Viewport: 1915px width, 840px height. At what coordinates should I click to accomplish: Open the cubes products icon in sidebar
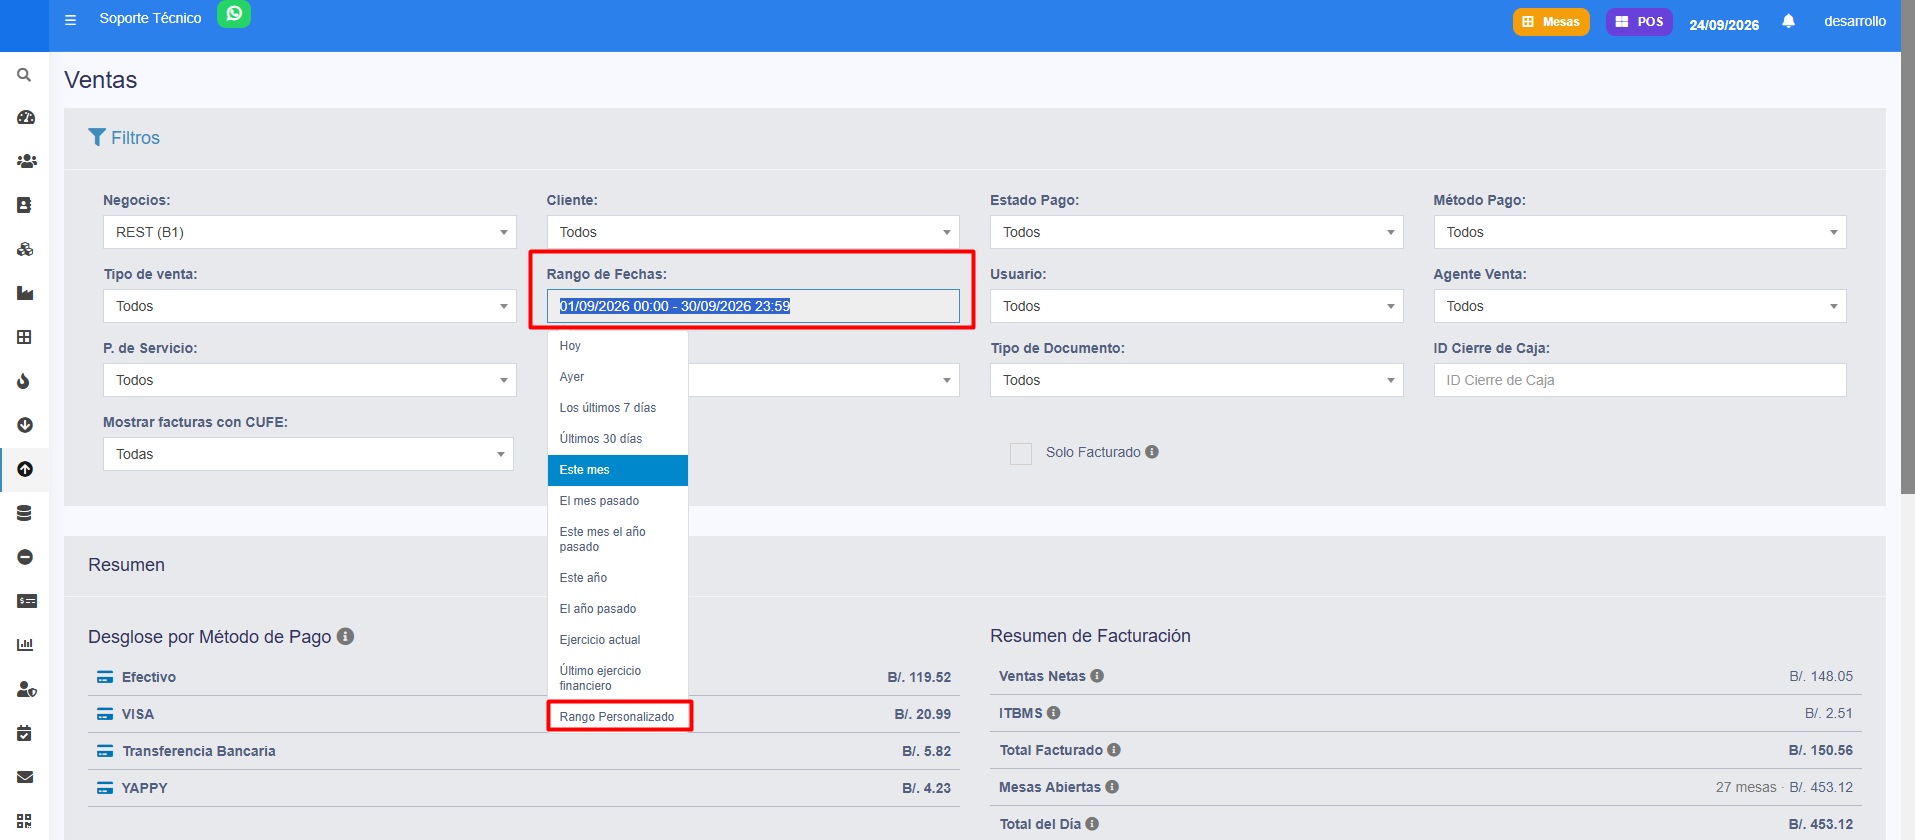pyautogui.click(x=25, y=249)
